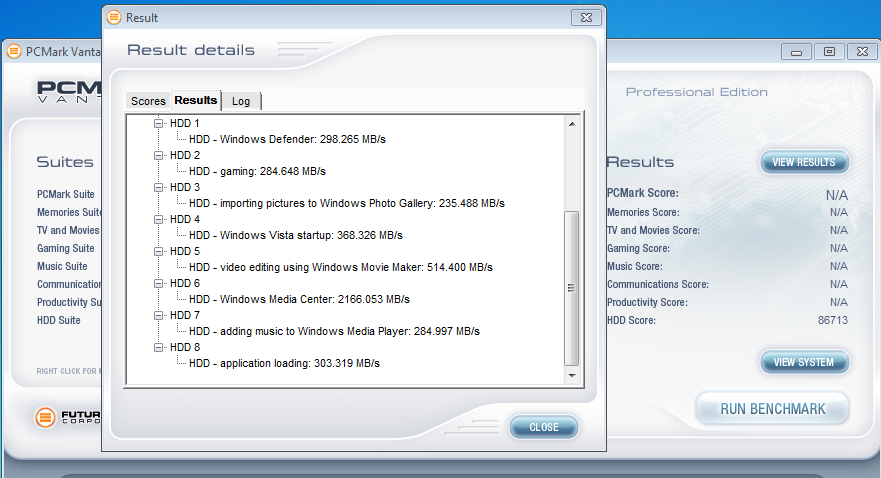This screenshot has height=478, width=881.
Task: Collapse the HDD 1 tree node
Action: pyautogui.click(x=158, y=123)
